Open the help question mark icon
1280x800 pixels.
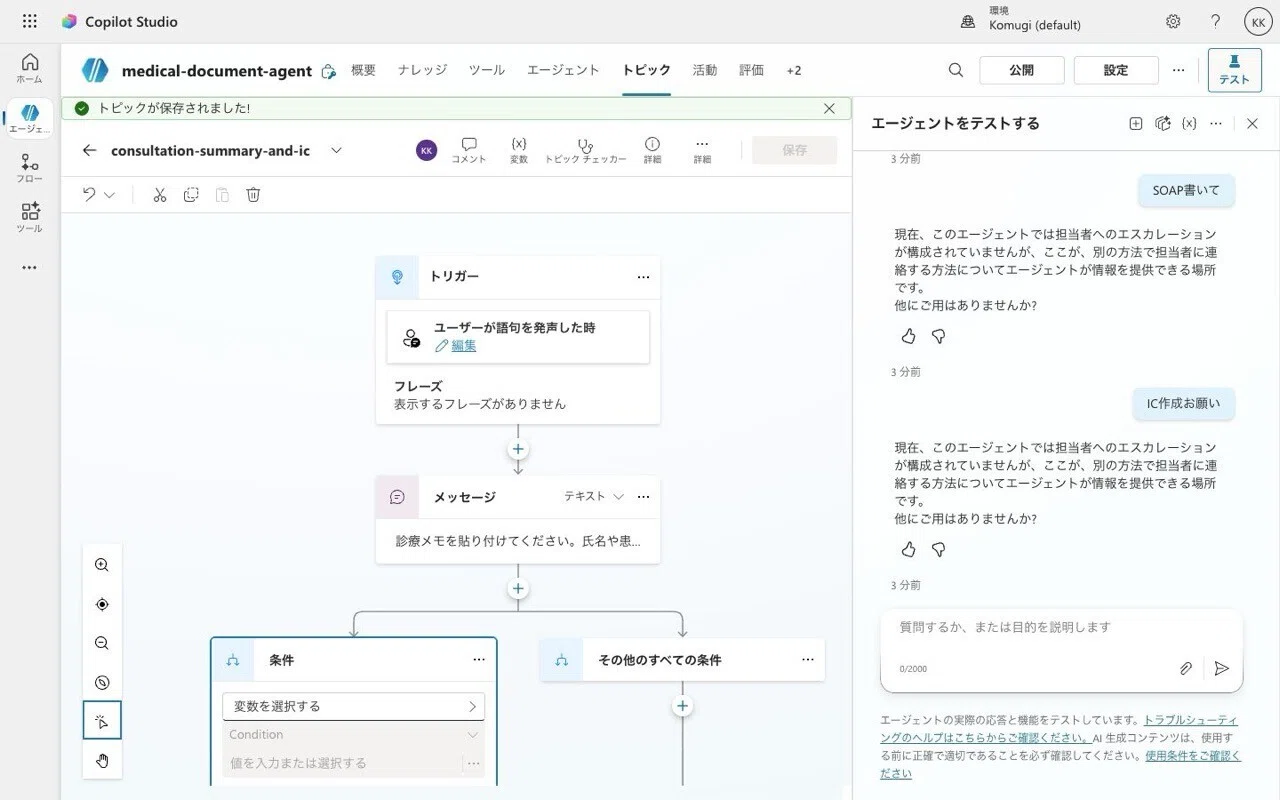[x=1215, y=21]
